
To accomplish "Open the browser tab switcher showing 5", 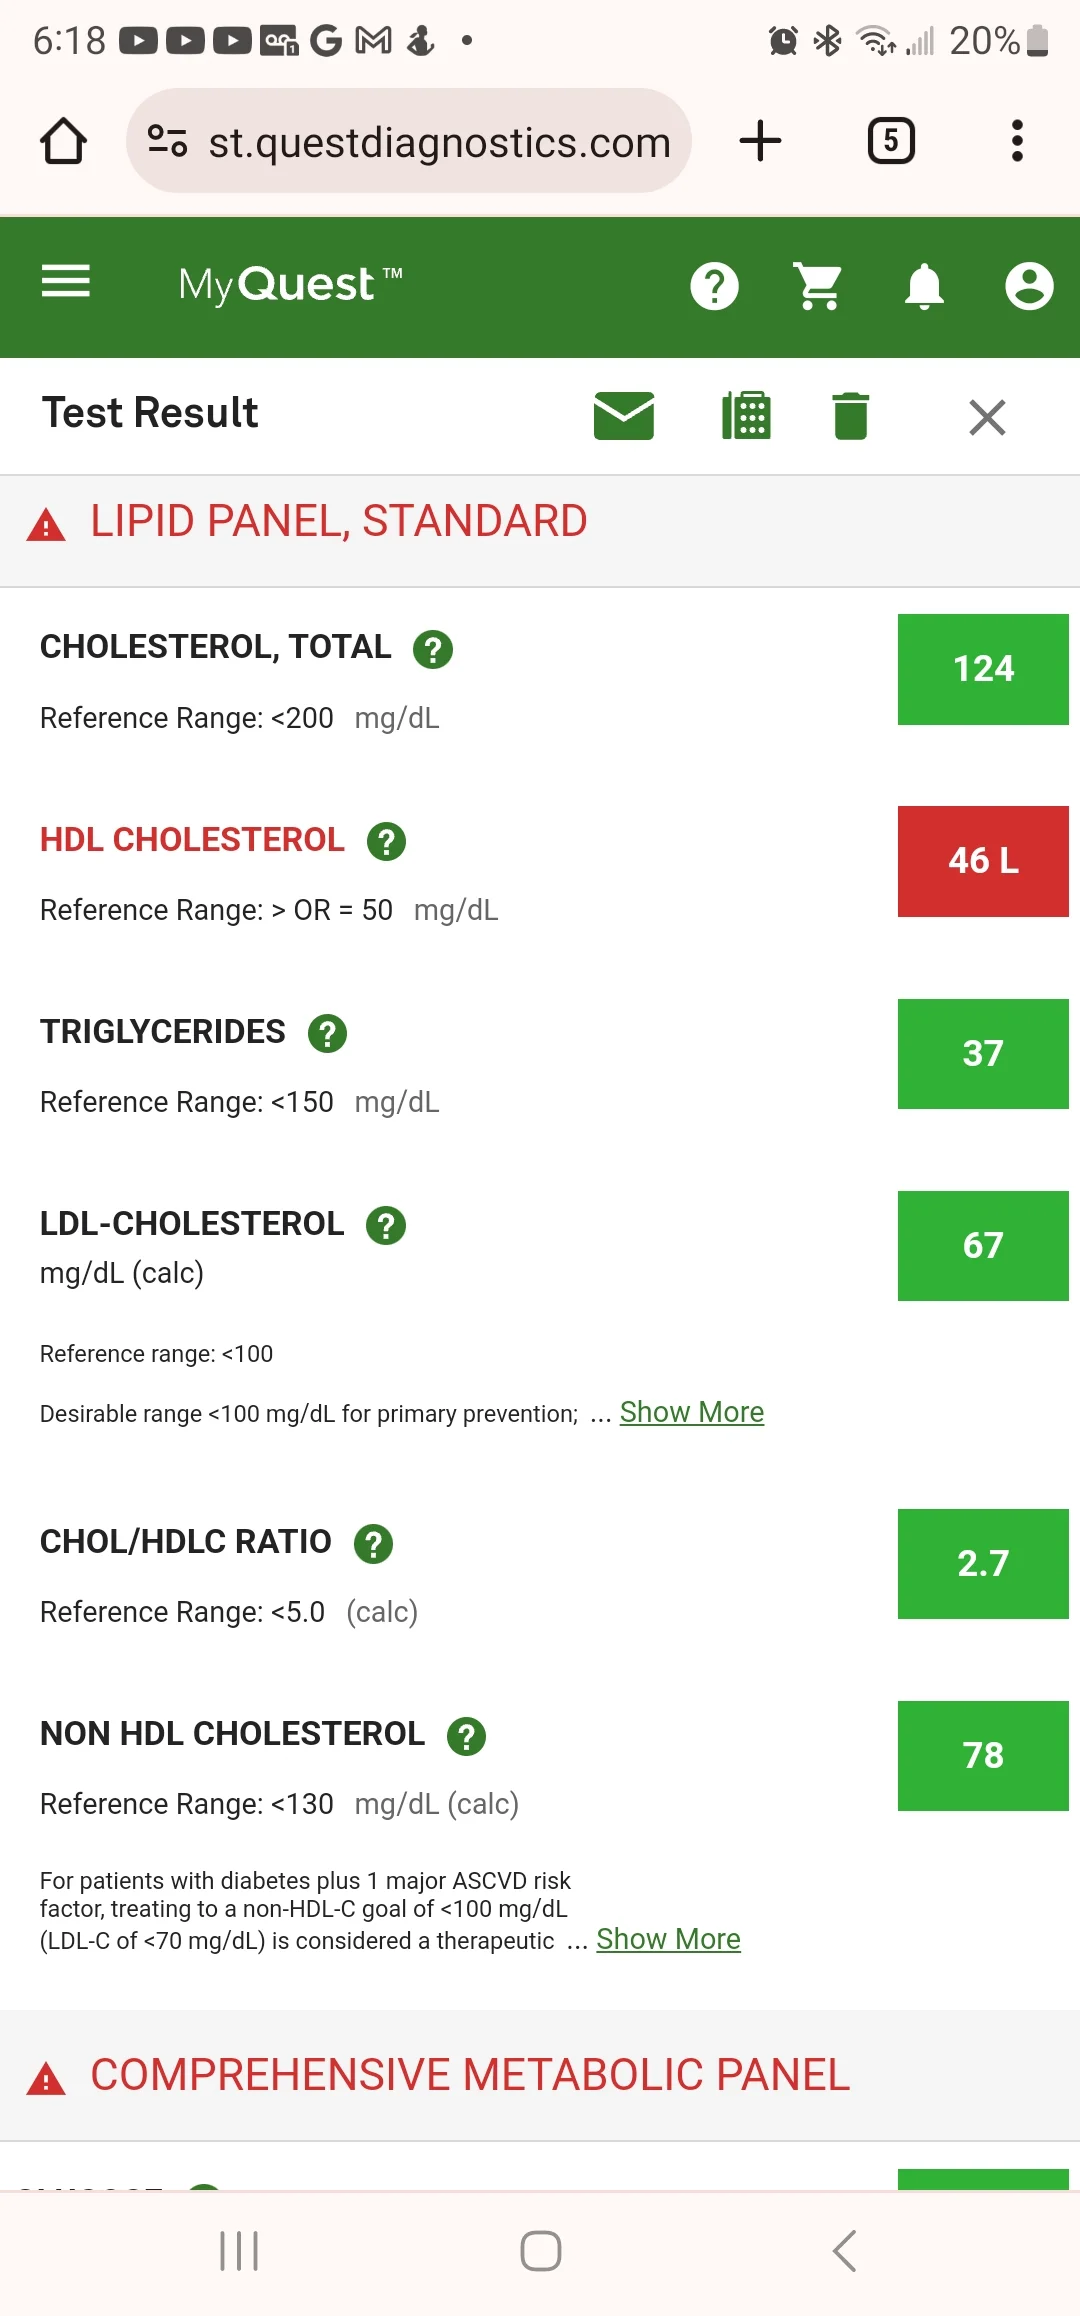I will 891,141.
